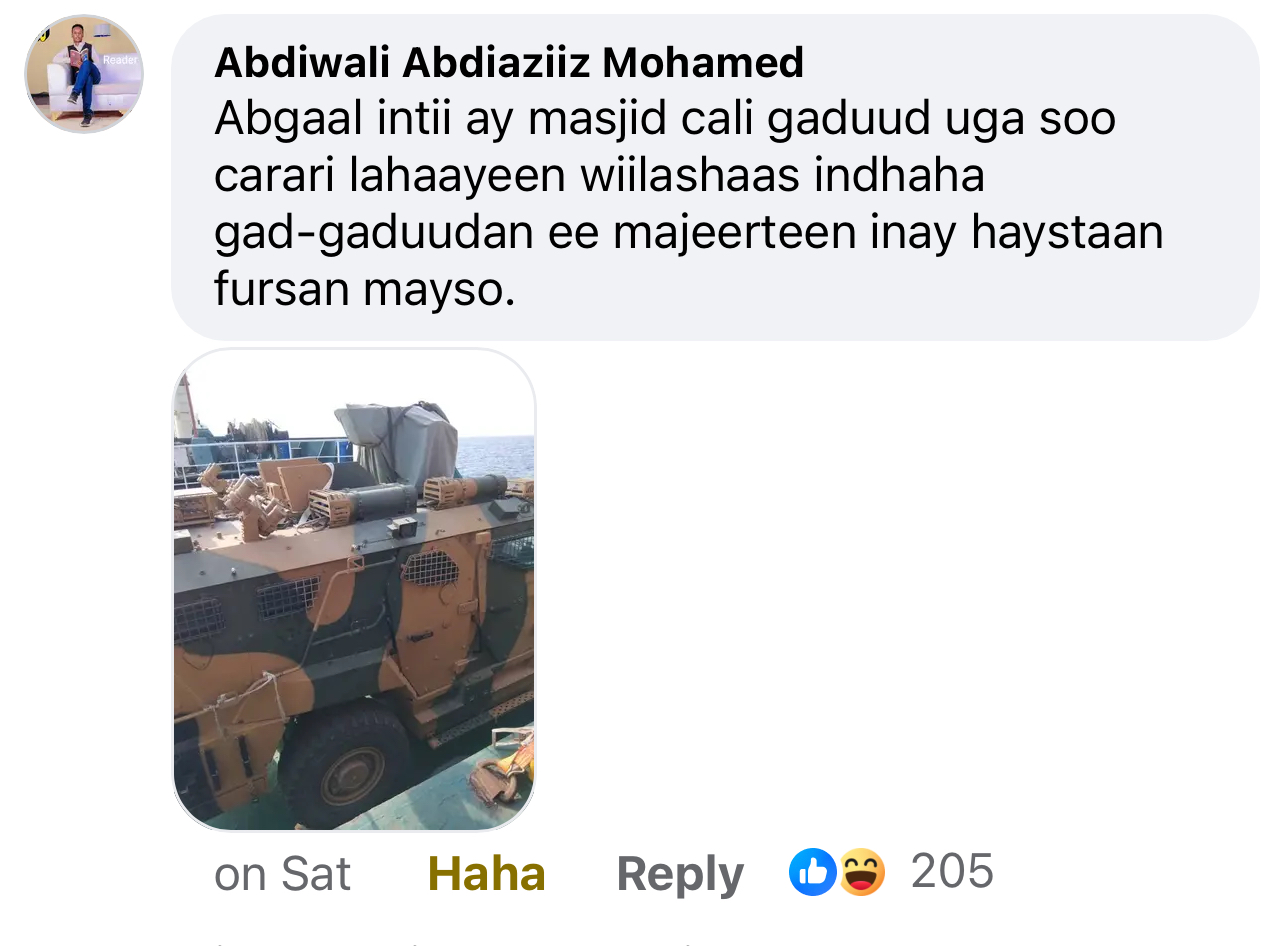1284x946 pixels.
Task: Toggle the Haha reaction on this comment
Action: pos(487,874)
